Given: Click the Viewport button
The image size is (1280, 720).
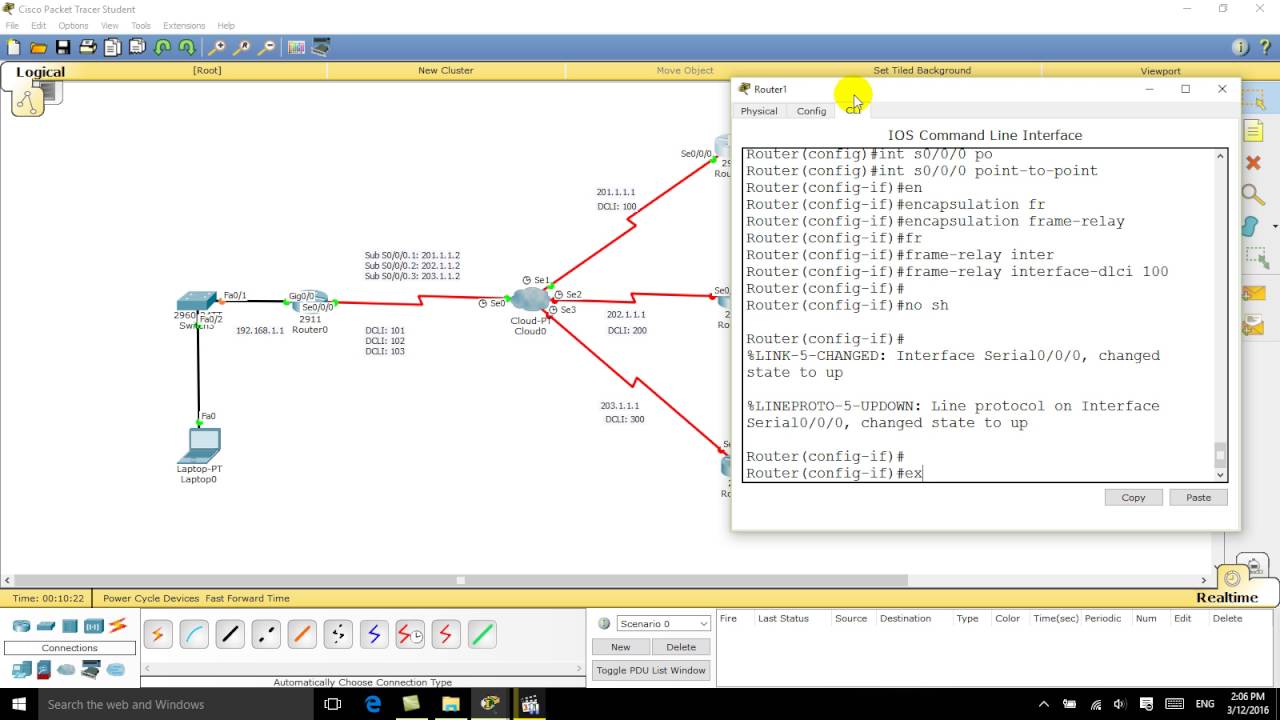Looking at the screenshot, I should [1160, 71].
